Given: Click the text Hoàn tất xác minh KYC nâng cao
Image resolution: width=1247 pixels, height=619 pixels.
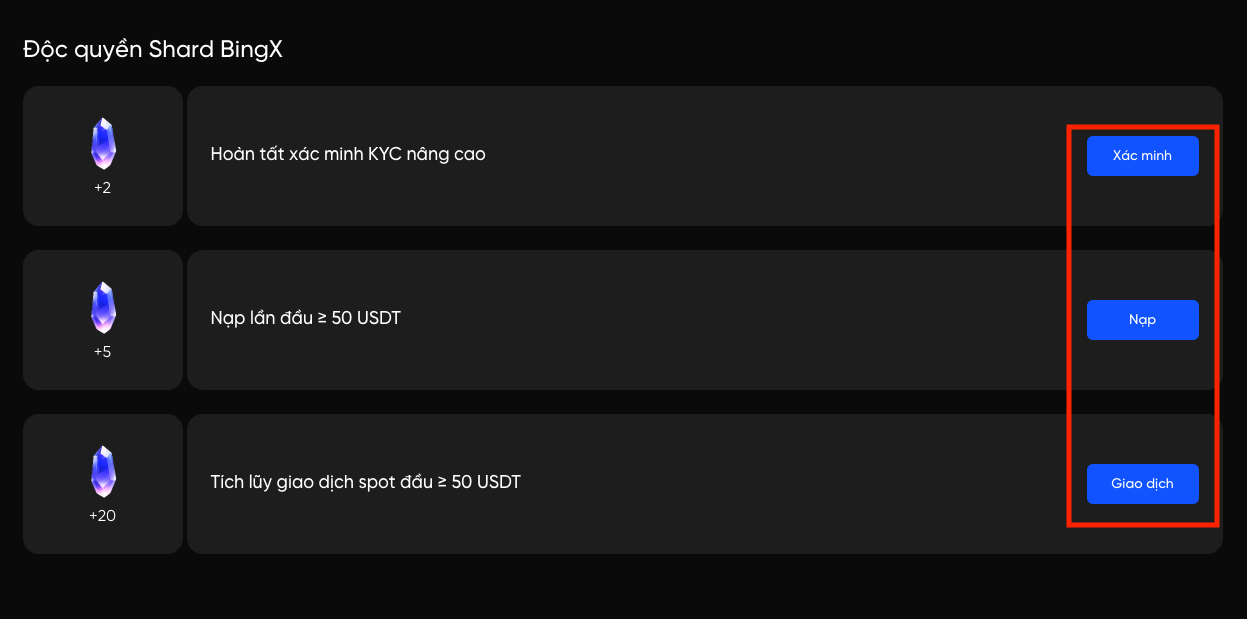Looking at the screenshot, I should coord(348,154).
